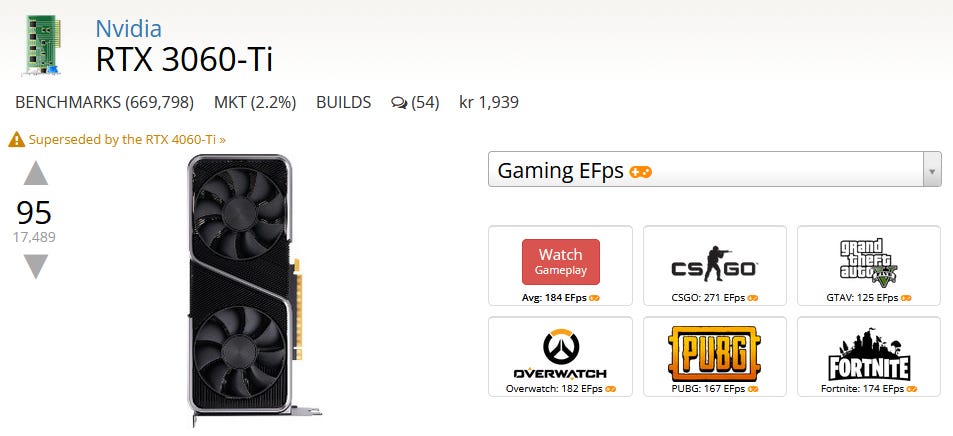Click the Grand Theft Auto V logo
This screenshot has height=436, width=953.
[868, 262]
